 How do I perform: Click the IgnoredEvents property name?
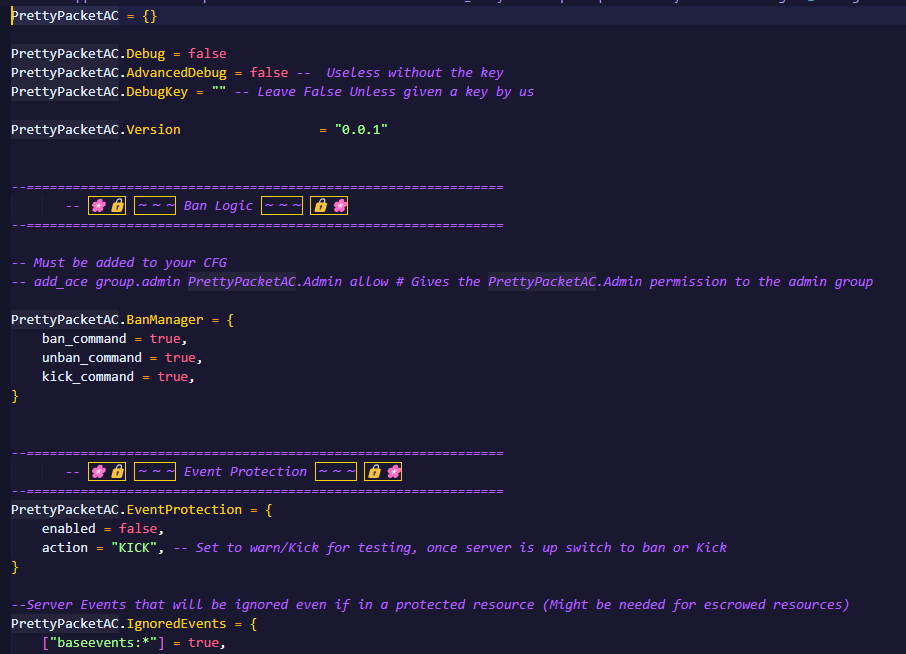[x=176, y=624]
